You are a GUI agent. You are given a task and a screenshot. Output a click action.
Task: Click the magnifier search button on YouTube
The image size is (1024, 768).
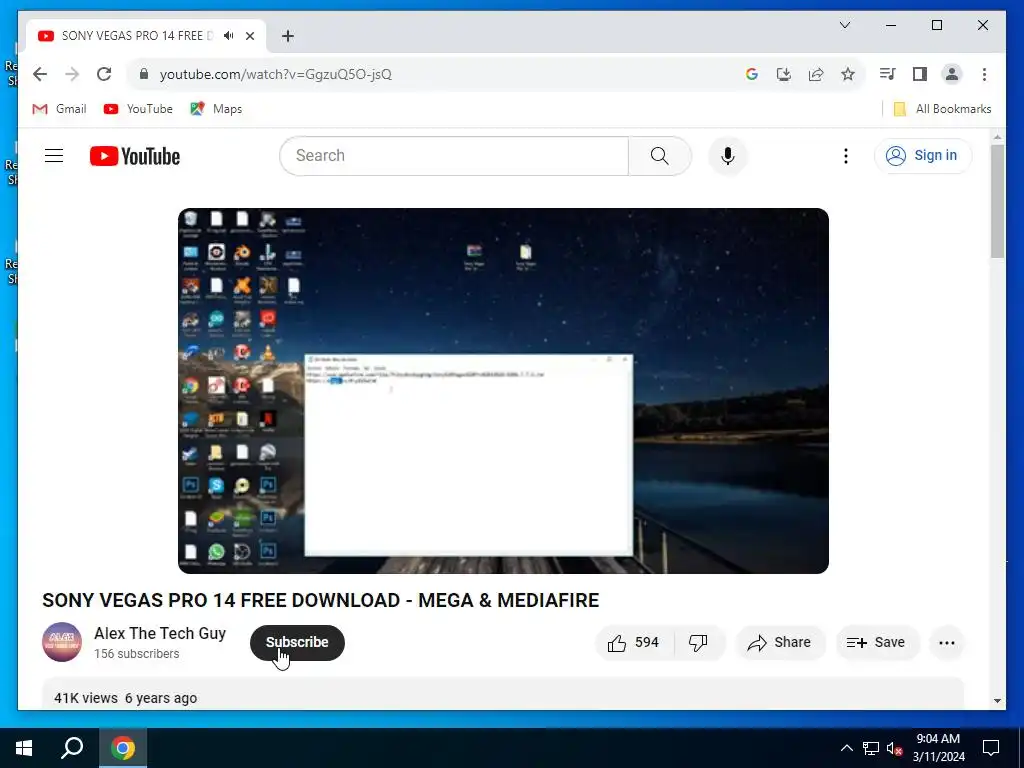point(660,155)
